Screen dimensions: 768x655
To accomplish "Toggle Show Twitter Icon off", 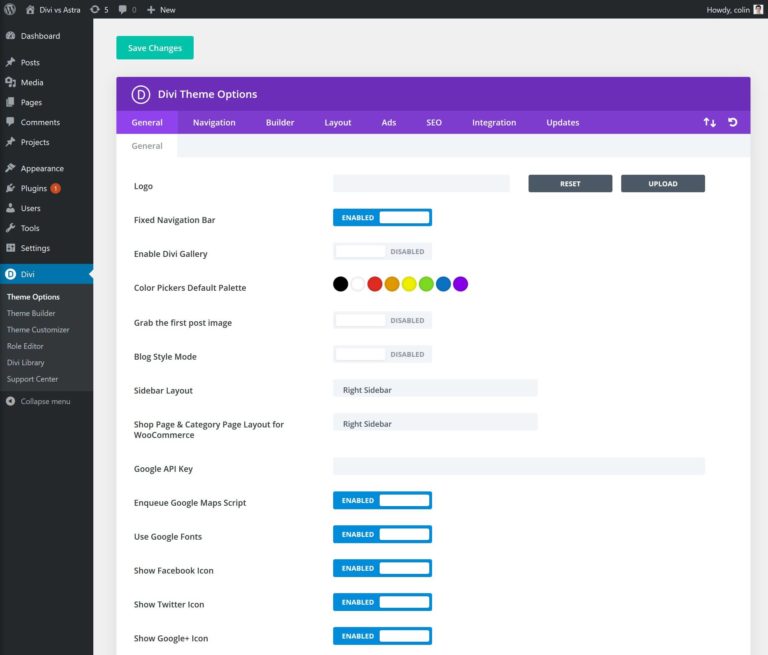I will pyautogui.click(x=382, y=602).
